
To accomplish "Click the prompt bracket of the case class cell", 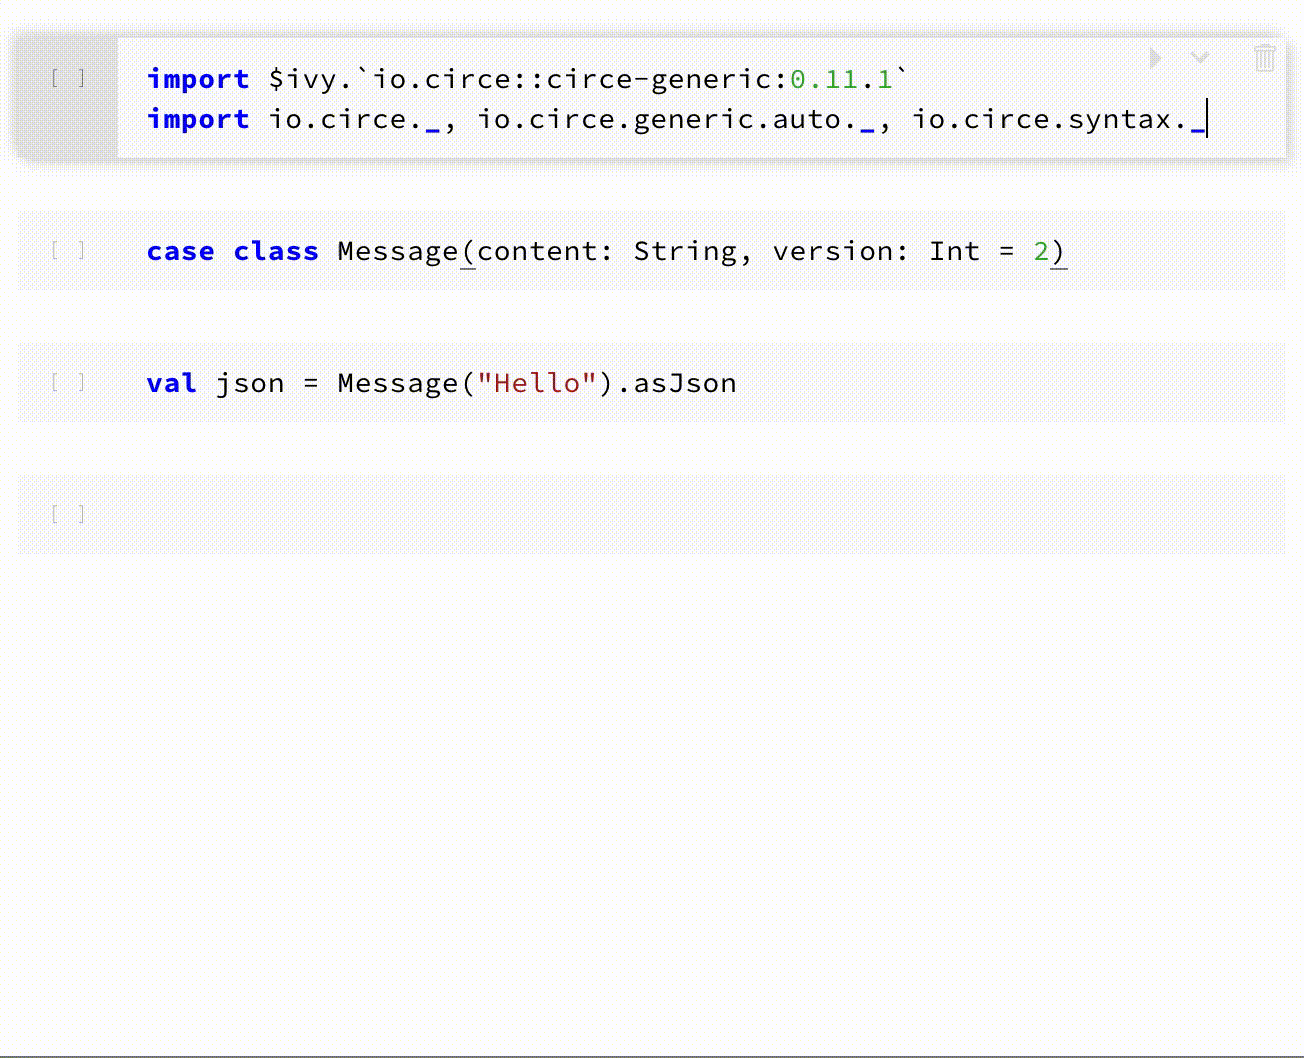I will (x=68, y=251).
